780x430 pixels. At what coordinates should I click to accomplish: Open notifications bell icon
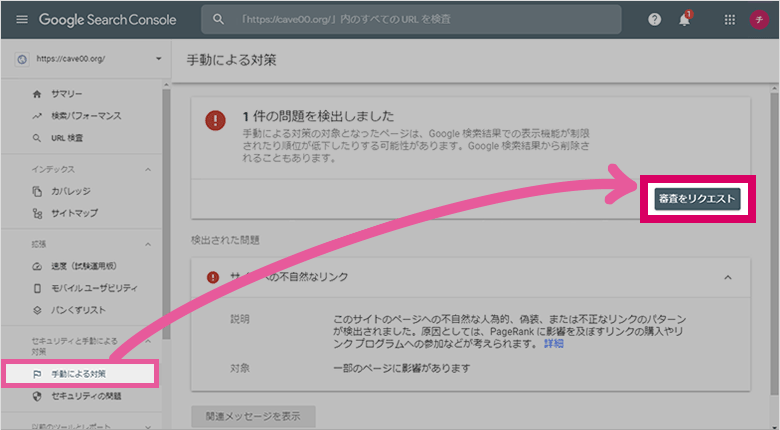click(x=684, y=19)
